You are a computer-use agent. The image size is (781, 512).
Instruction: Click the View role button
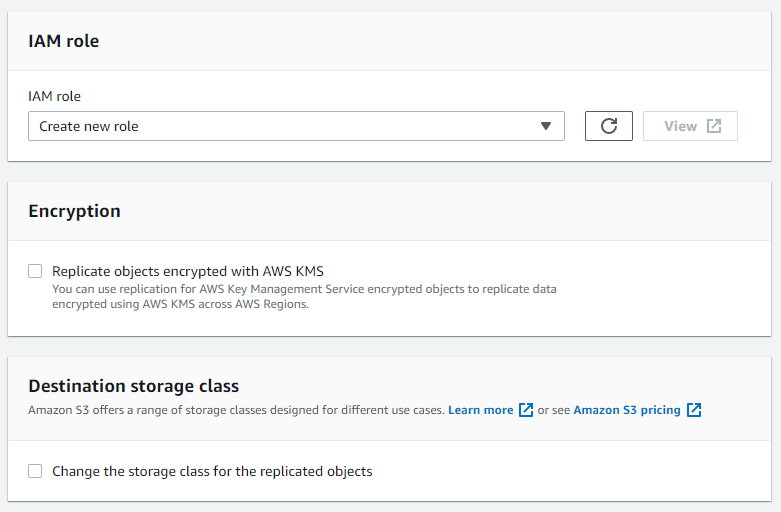pyautogui.click(x=690, y=126)
